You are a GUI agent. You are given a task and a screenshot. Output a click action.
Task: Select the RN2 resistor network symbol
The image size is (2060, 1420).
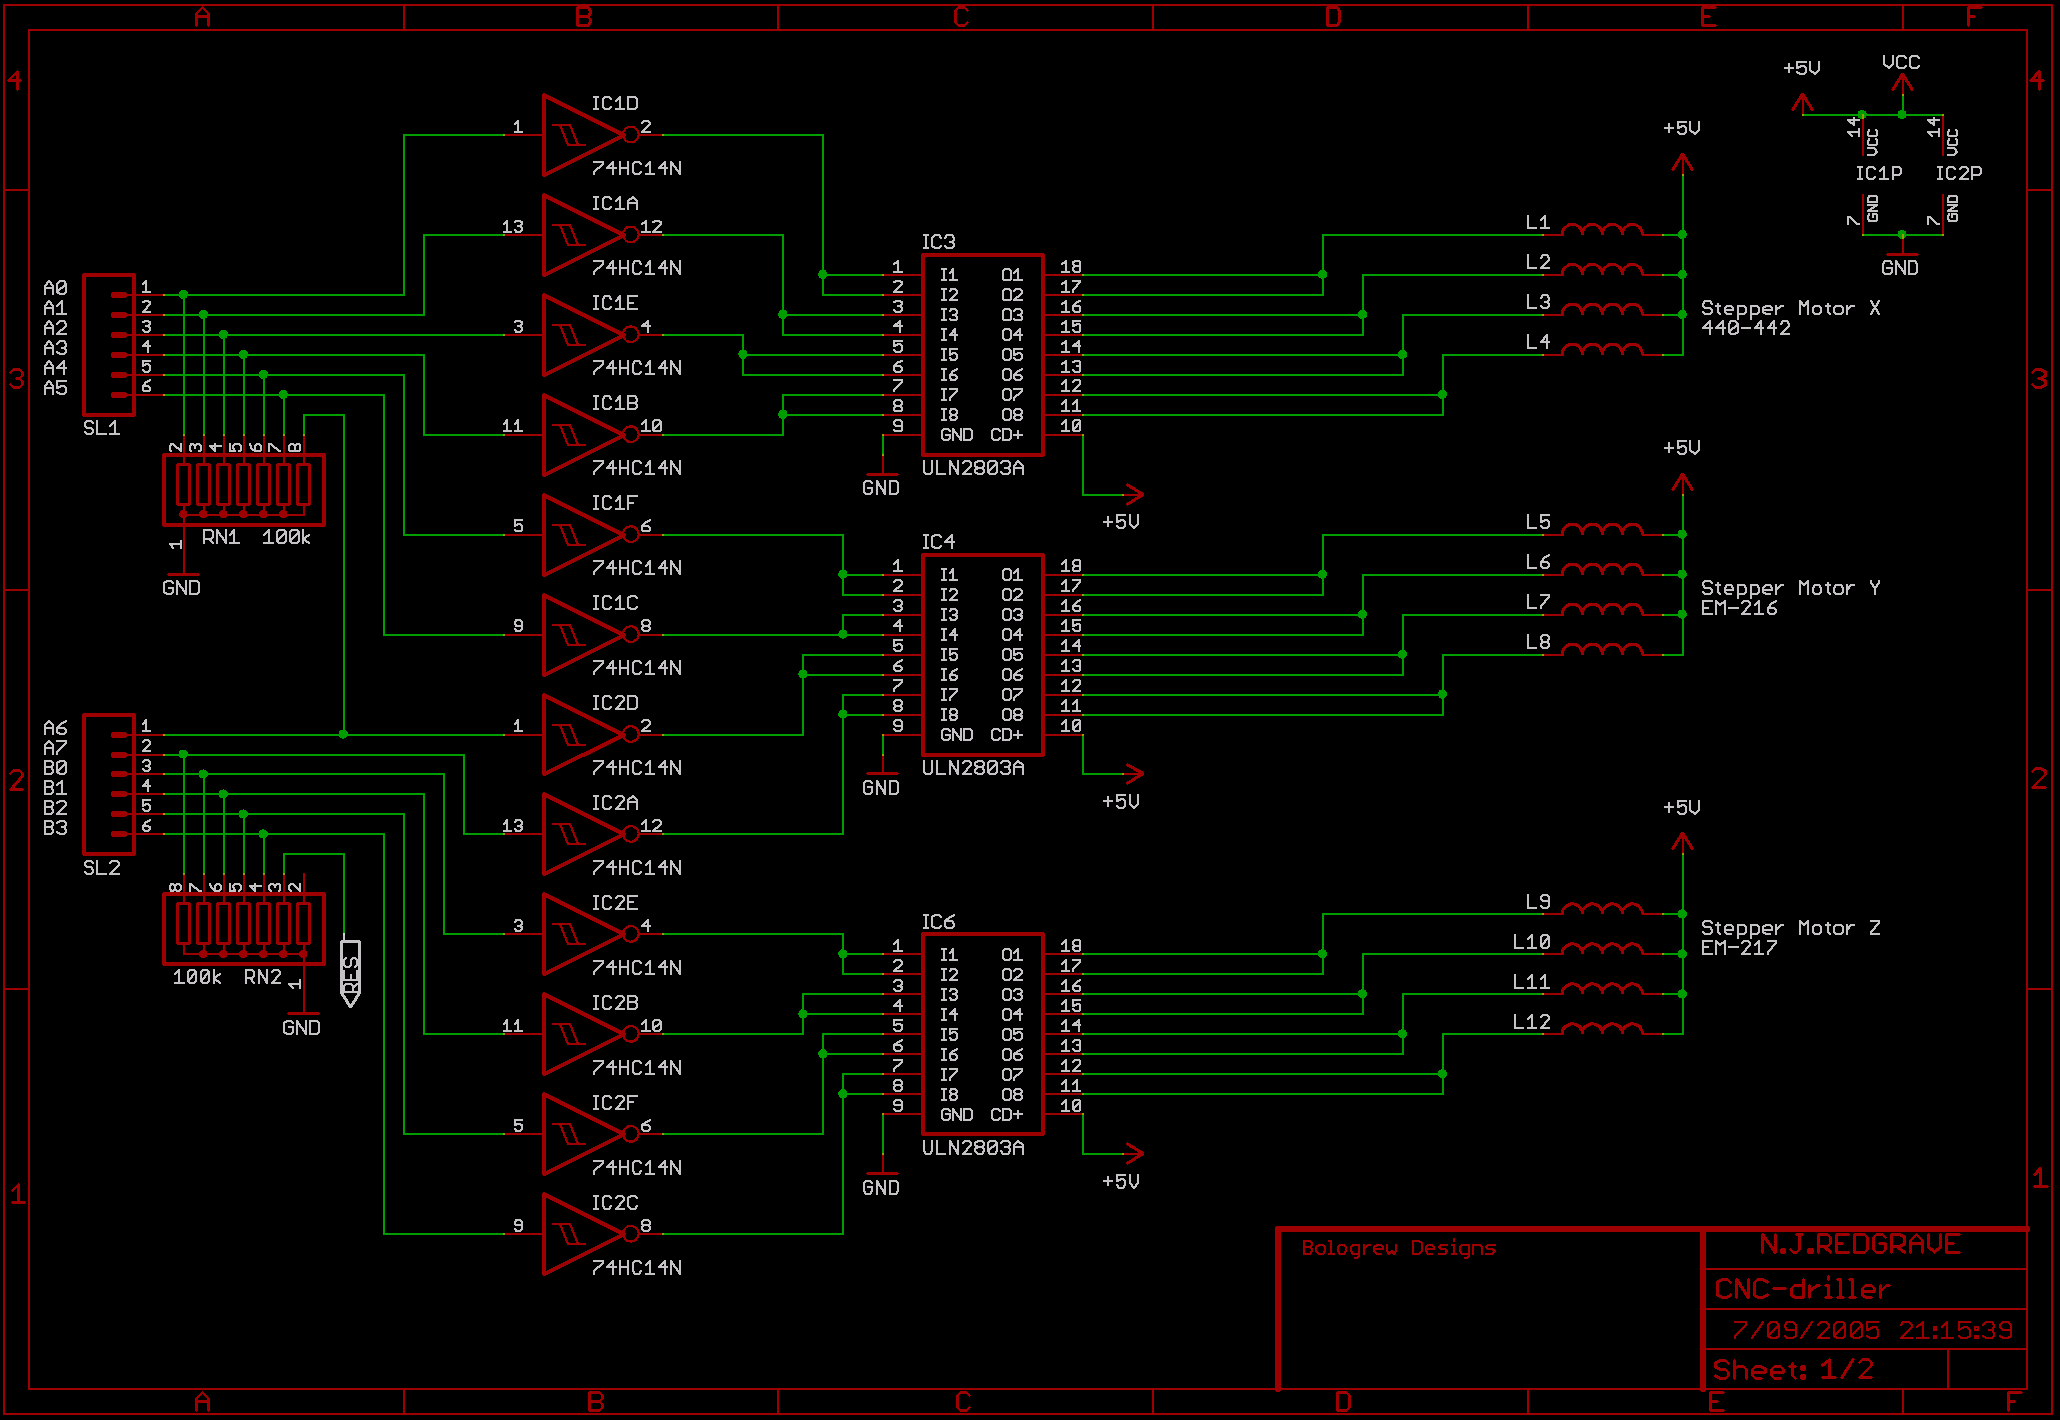[x=244, y=929]
